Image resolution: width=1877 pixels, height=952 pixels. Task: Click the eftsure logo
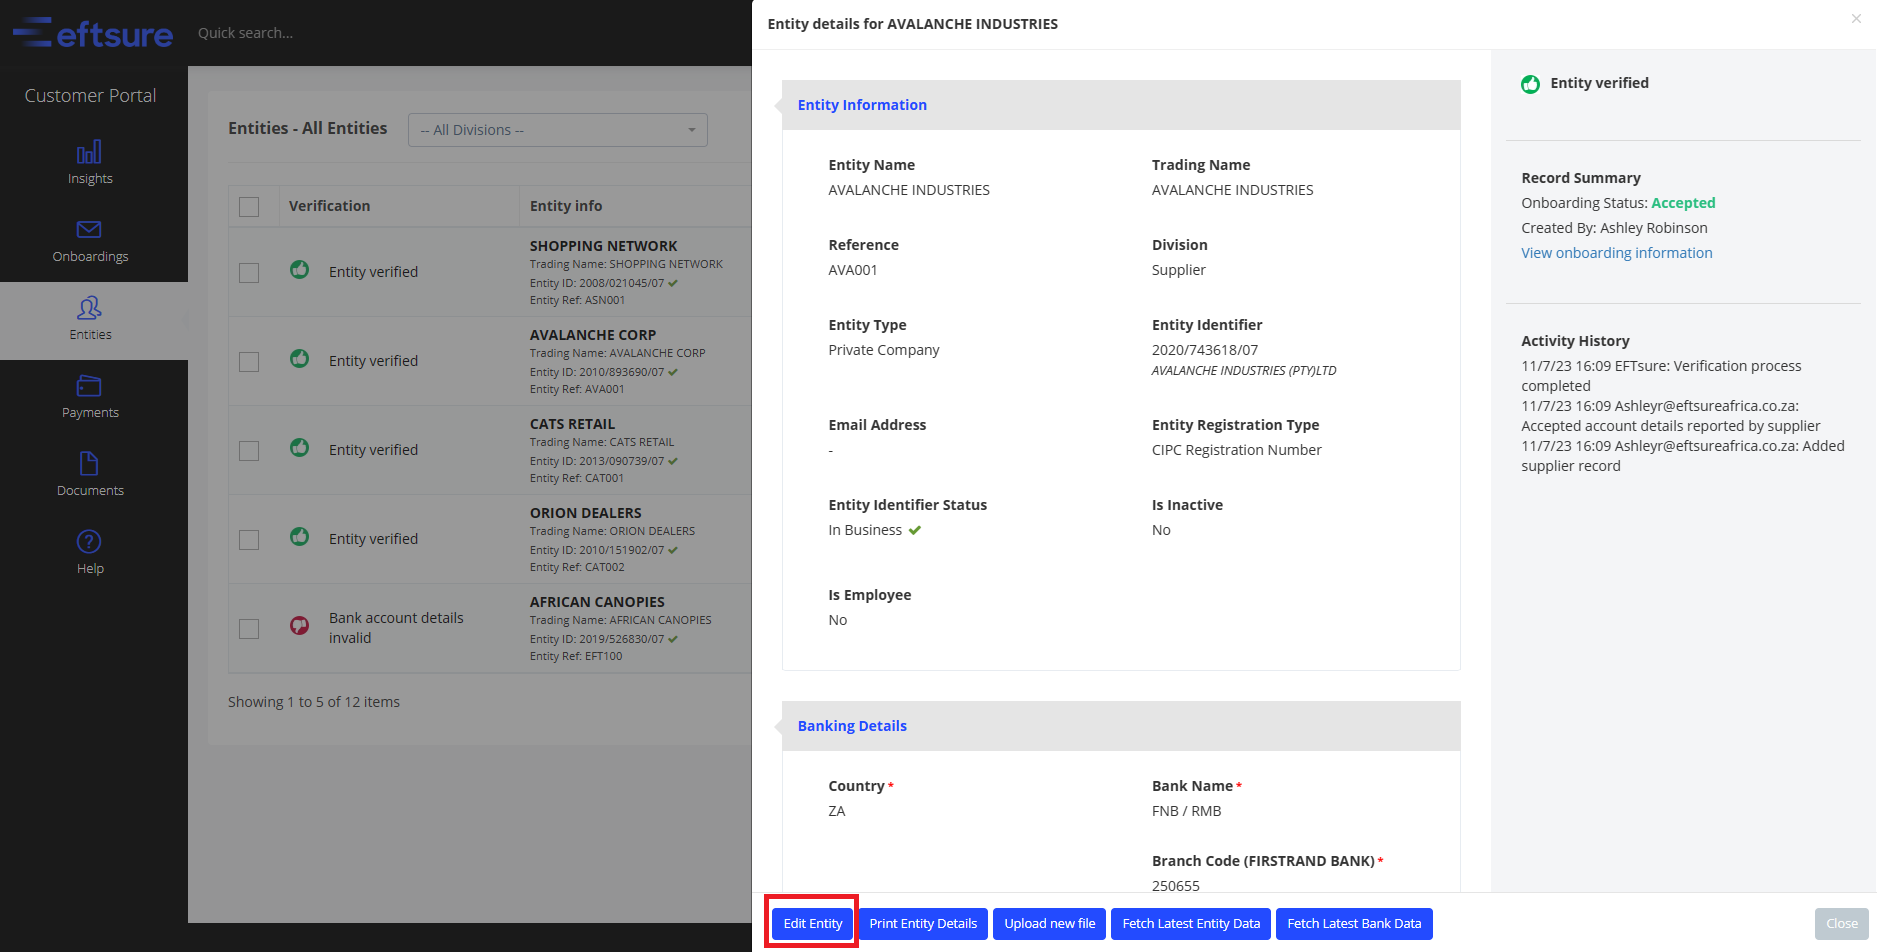tap(92, 33)
